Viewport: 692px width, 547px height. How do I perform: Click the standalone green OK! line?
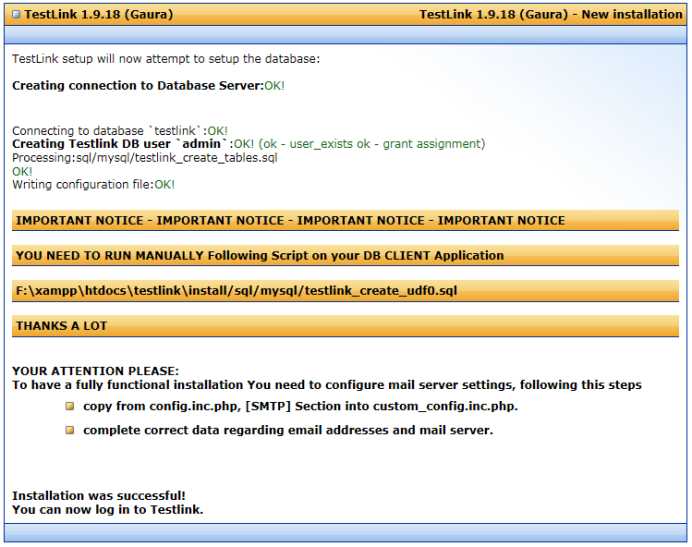coord(22,172)
